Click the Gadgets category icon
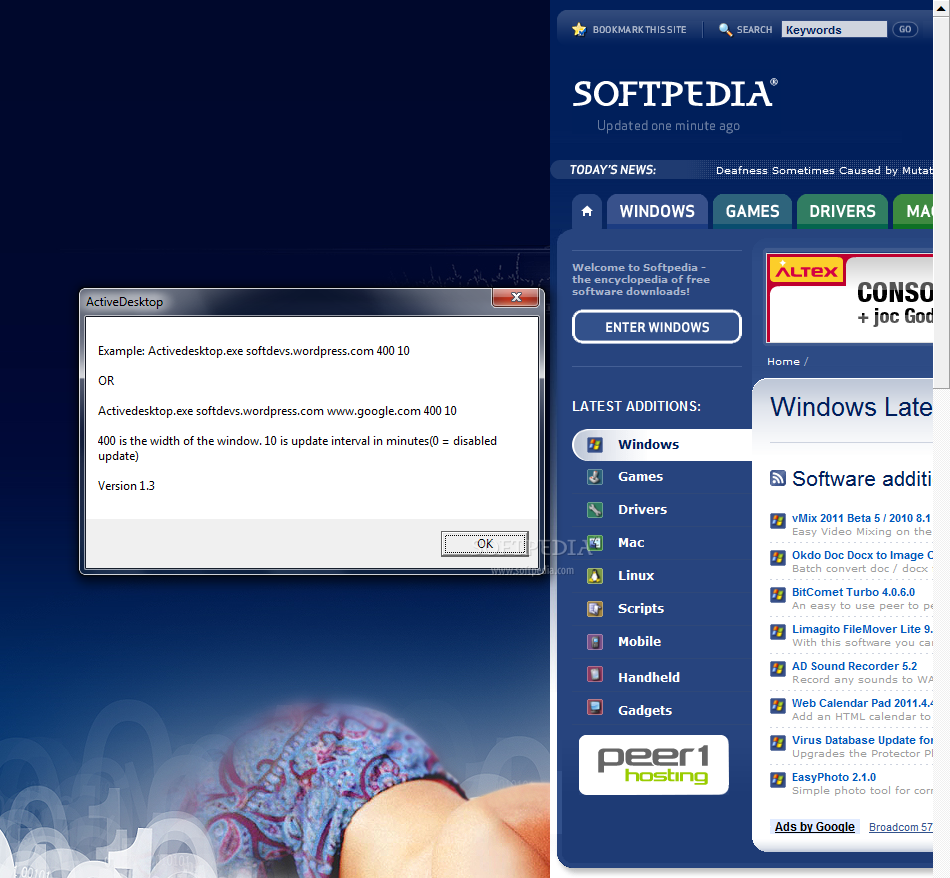The height and width of the screenshot is (878, 950). pyautogui.click(x=595, y=707)
